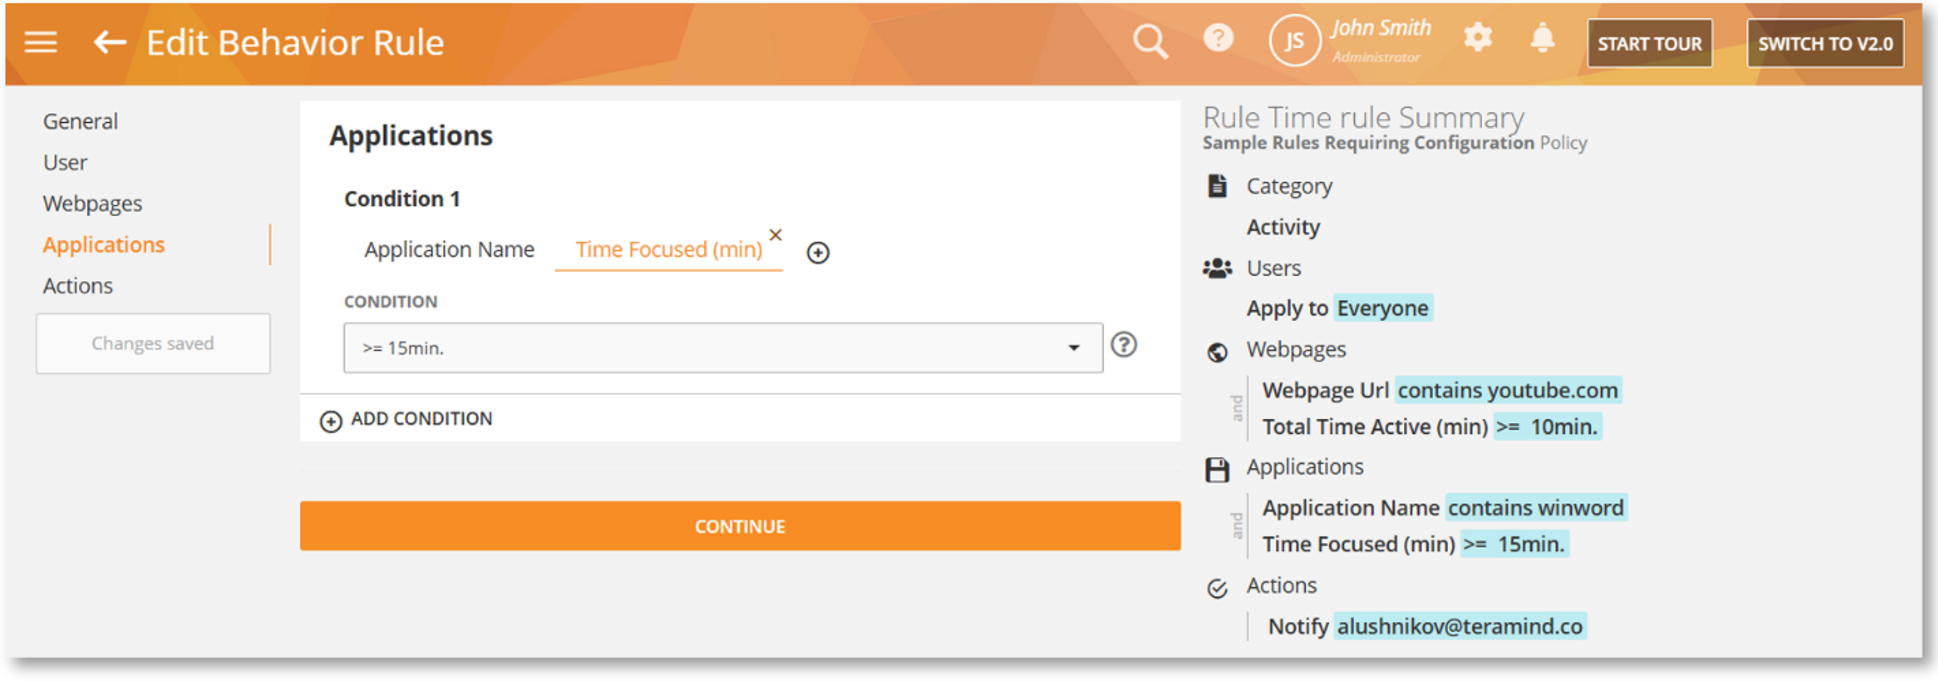The width and height of the screenshot is (1938, 682).
Task: Open Actions section in sidebar
Action: point(78,285)
